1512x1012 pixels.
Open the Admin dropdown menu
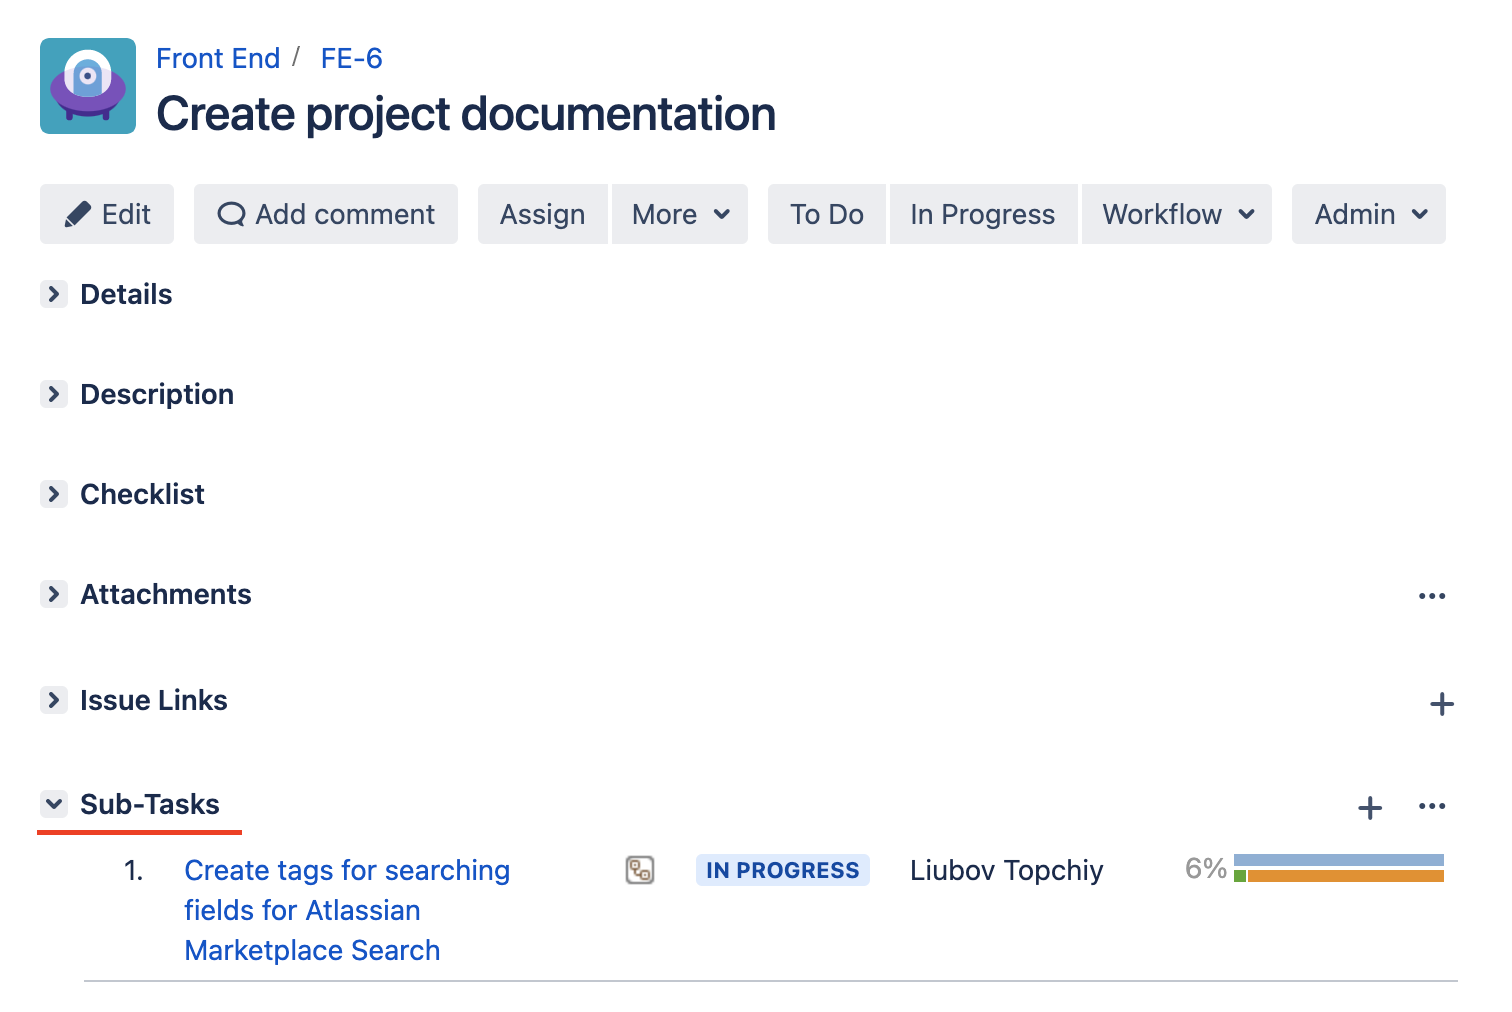pos(1369,214)
